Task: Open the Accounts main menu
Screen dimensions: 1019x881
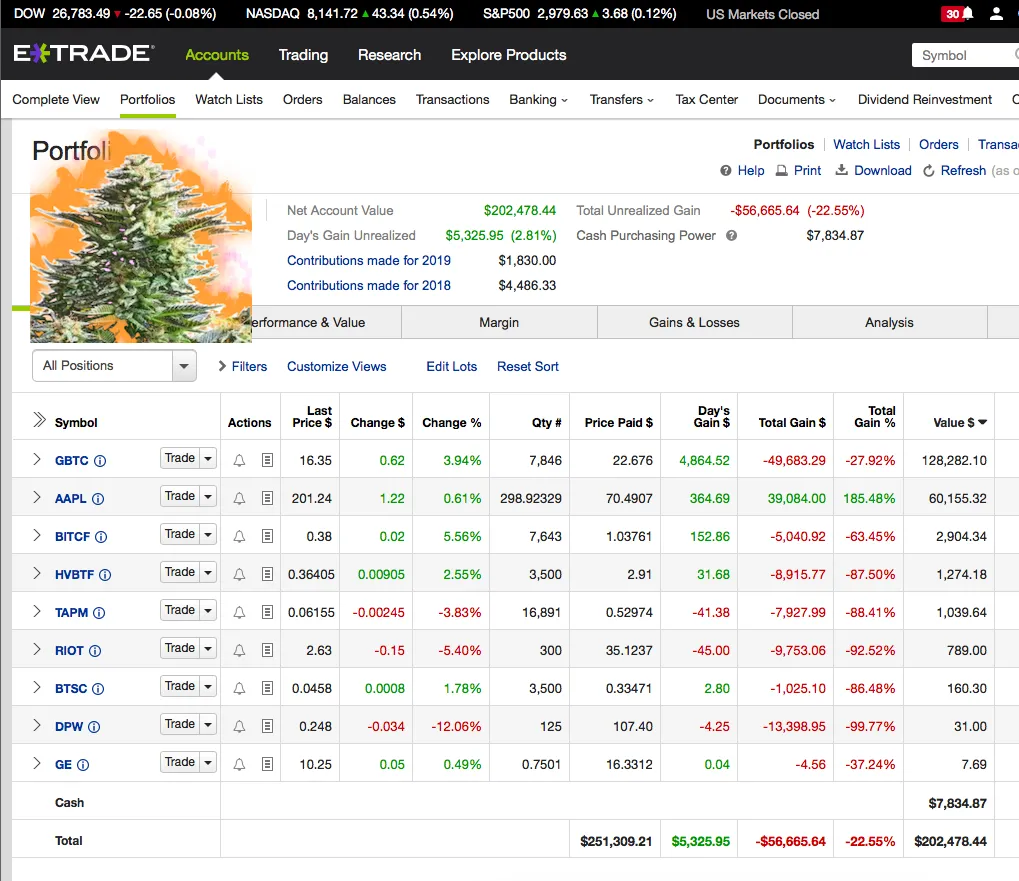Action: (217, 55)
